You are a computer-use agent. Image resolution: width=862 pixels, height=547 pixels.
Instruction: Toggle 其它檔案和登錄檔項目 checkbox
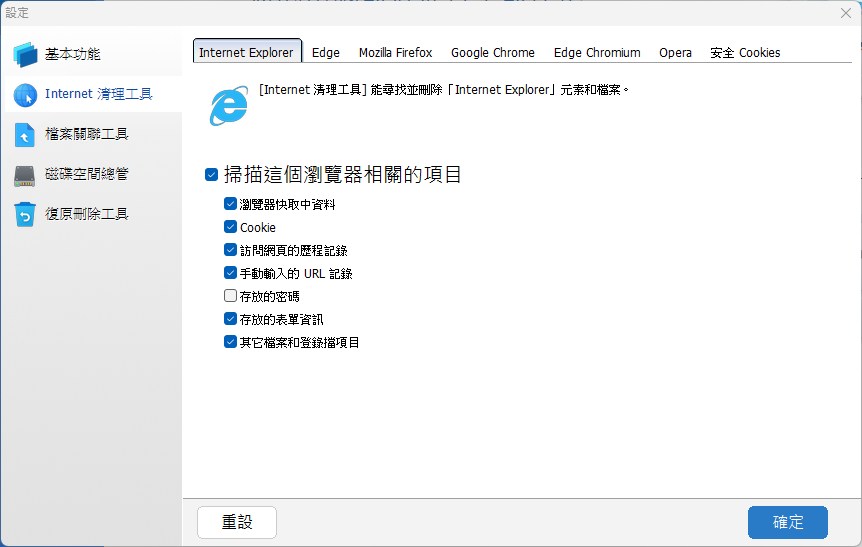point(230,342)
